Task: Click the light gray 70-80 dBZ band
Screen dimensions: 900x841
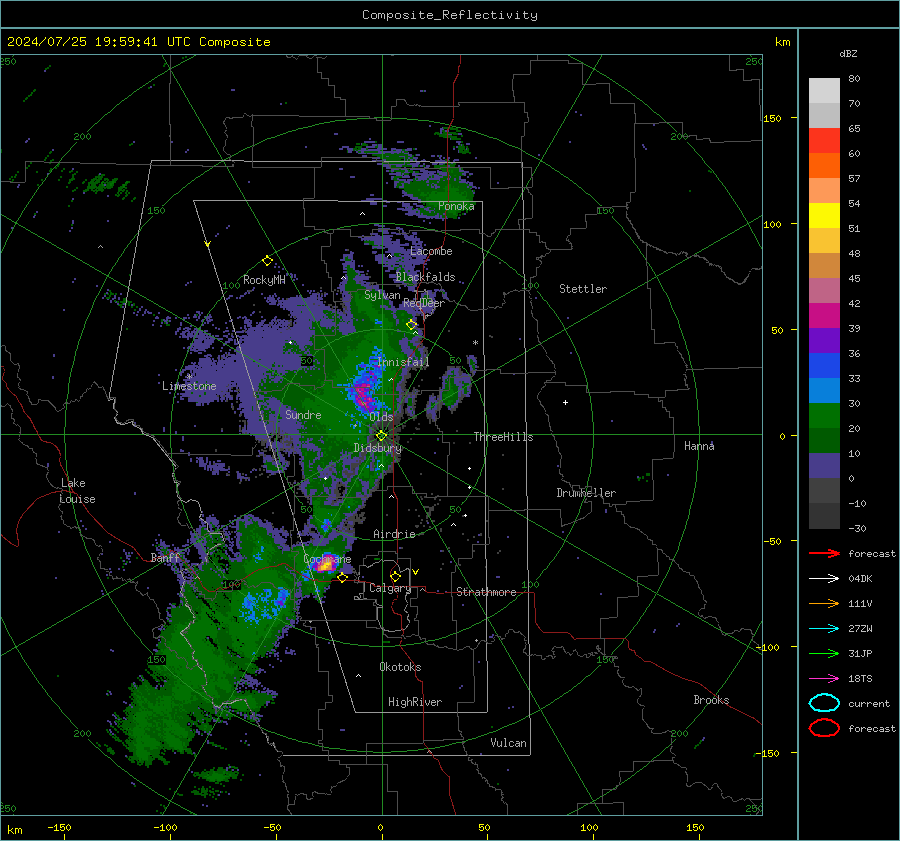Action: pos(824,91)
